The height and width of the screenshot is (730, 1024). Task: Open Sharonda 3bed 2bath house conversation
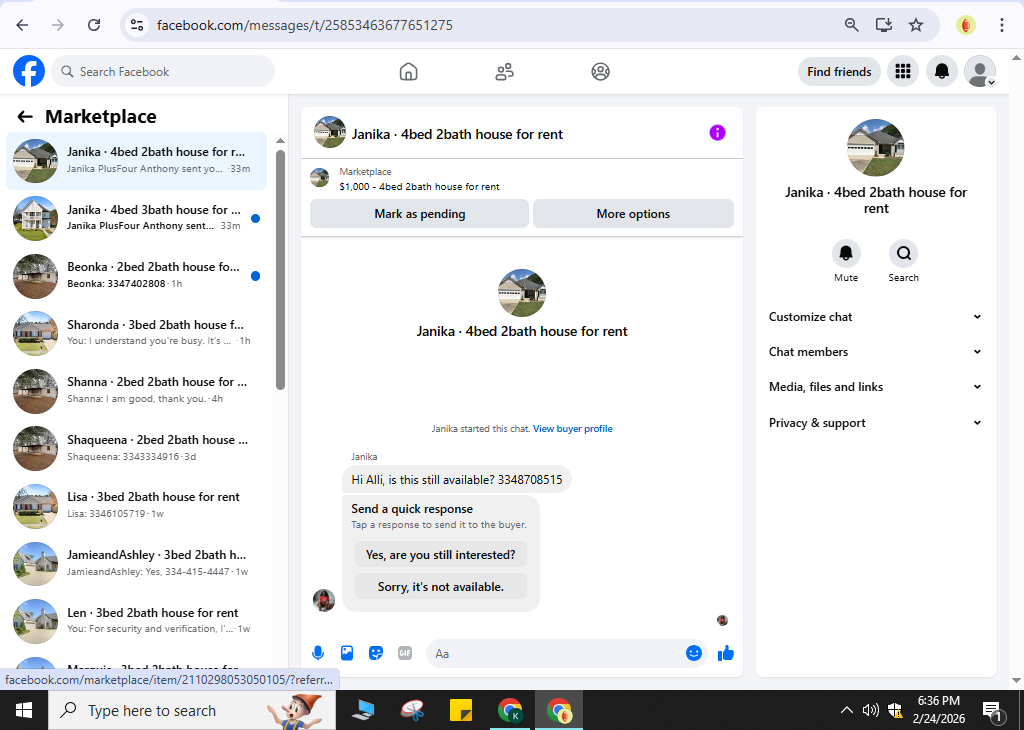click(x=136, y=333)
